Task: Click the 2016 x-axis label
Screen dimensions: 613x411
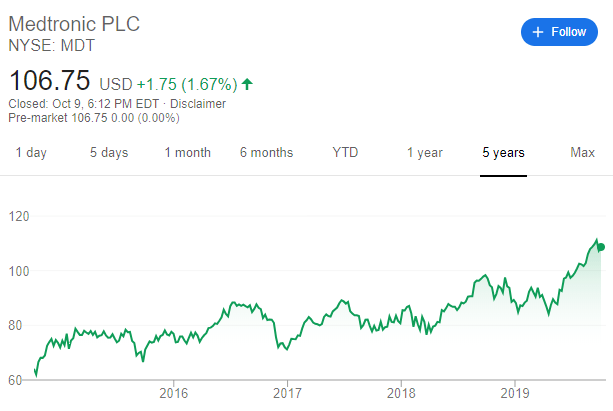Action: (x=174, y=393)
